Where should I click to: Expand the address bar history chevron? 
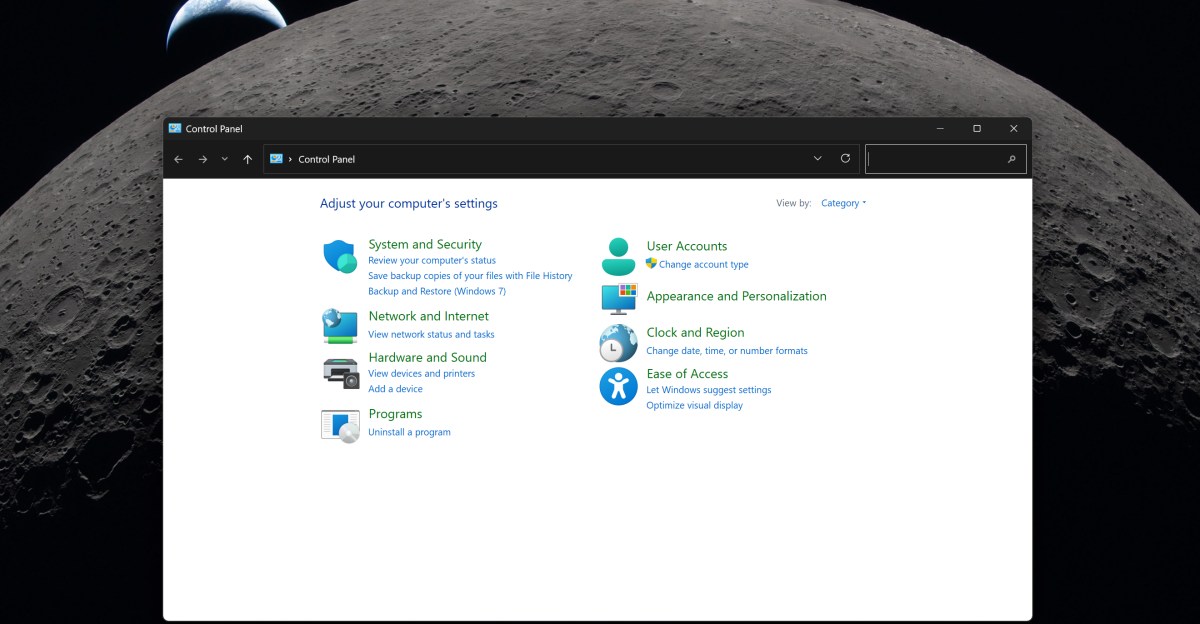click(x=818, y=158)
